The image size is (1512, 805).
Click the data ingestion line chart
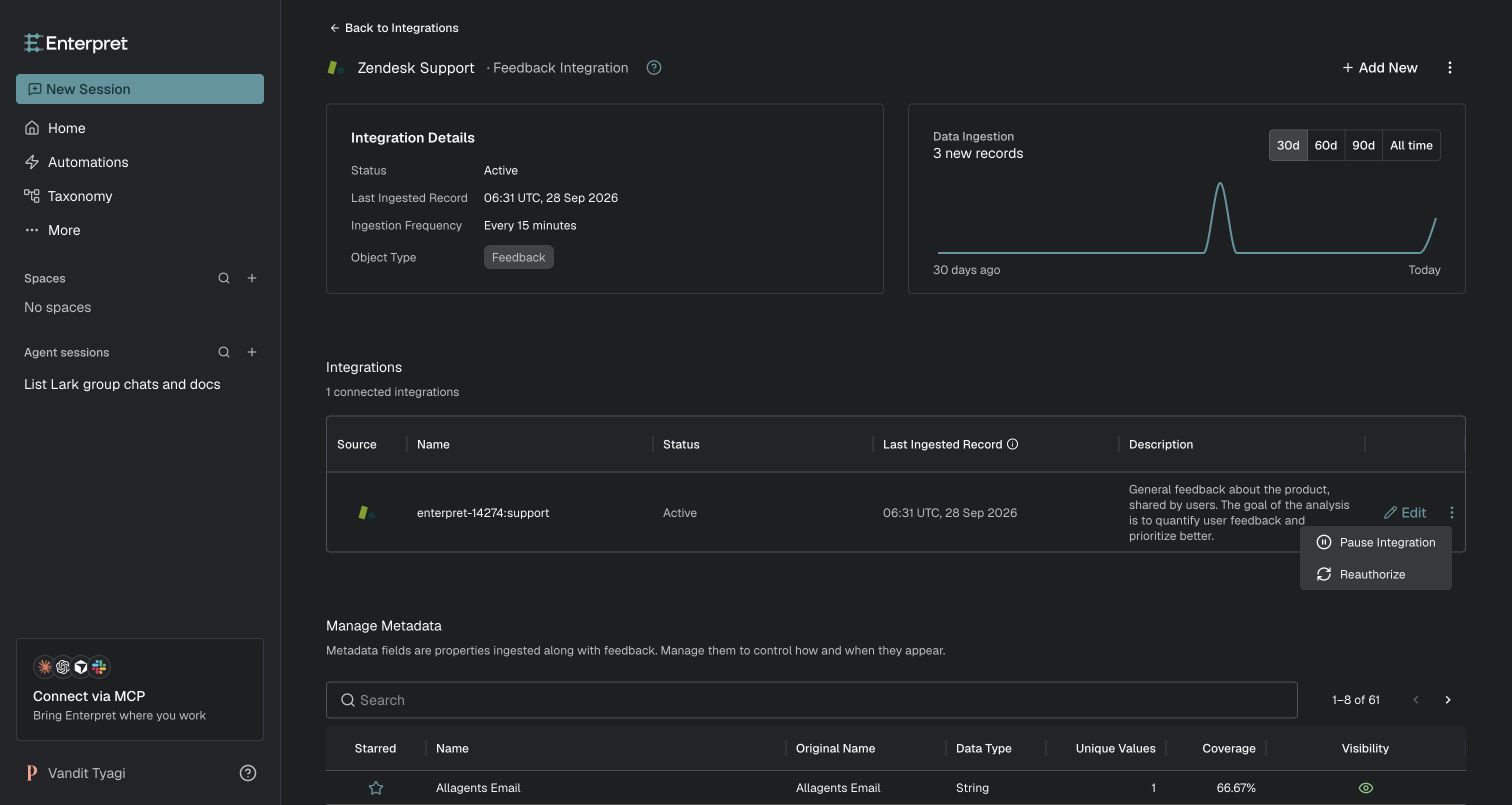1187,218
